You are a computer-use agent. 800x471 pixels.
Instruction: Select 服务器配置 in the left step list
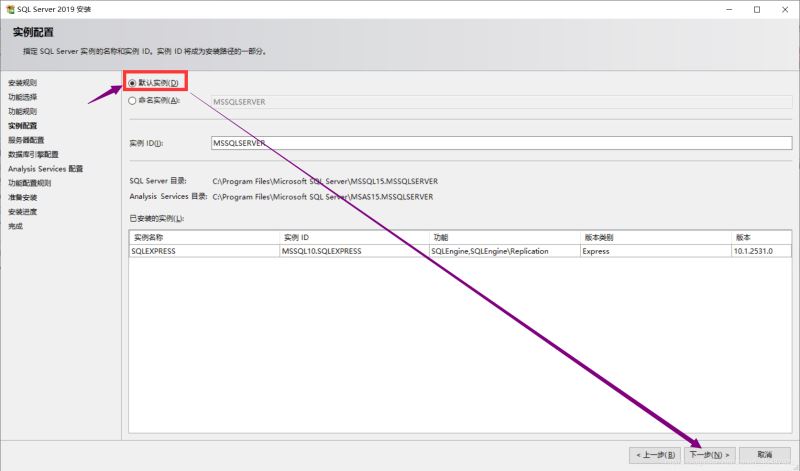pos(26,140)
